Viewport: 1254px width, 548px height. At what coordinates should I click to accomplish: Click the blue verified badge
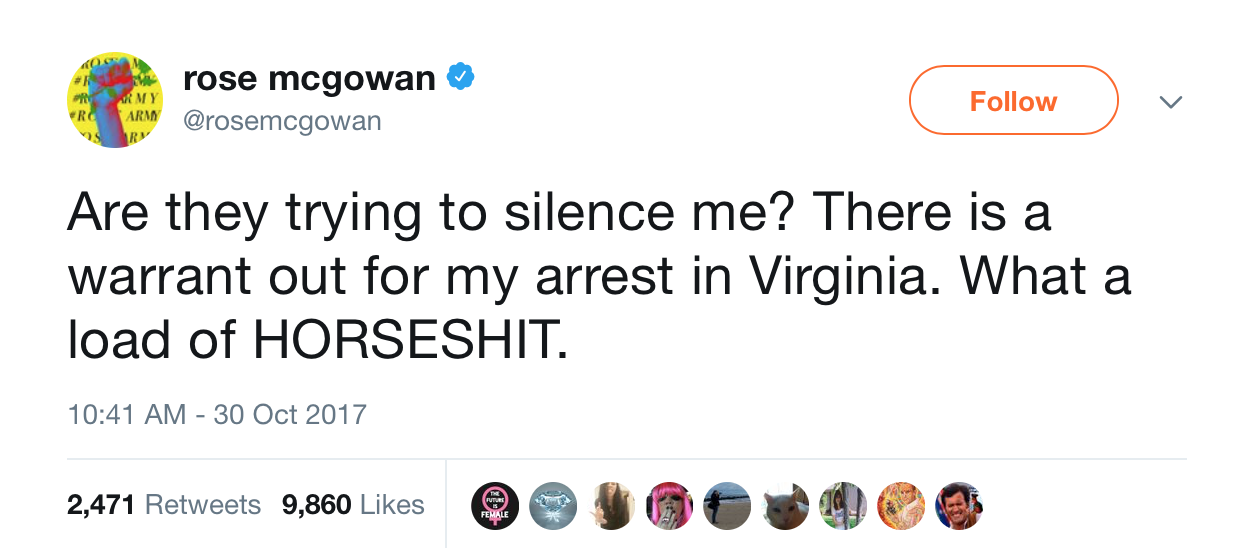tap(459, 78)
